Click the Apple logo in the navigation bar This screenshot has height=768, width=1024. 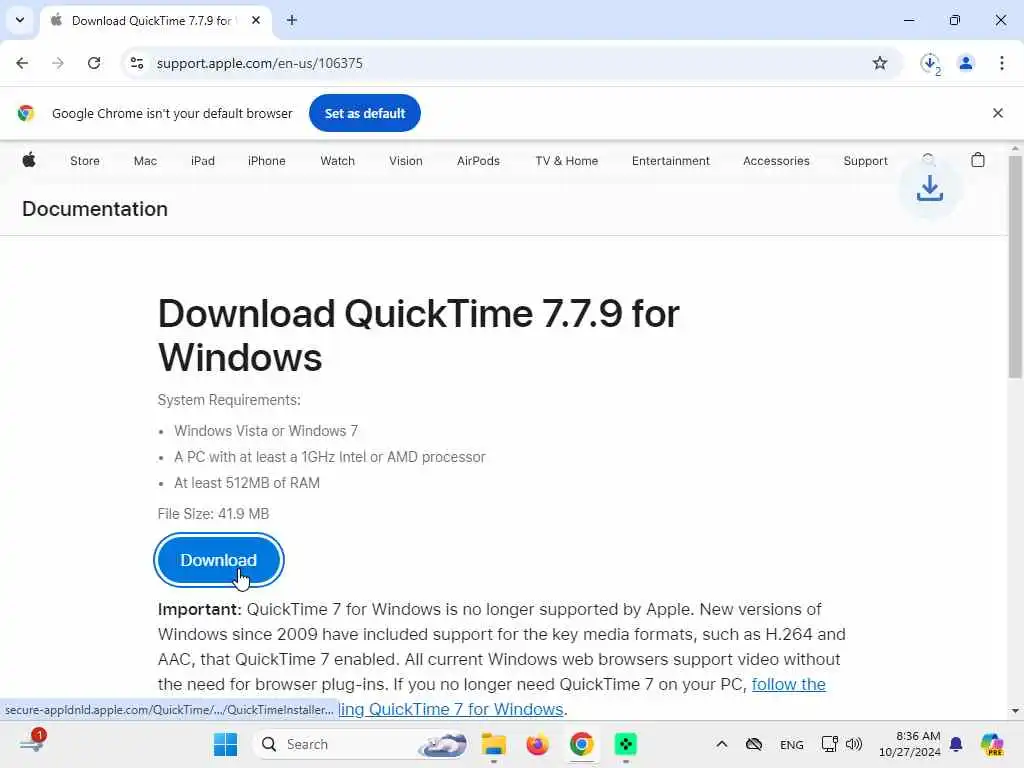tap(29, 160)
